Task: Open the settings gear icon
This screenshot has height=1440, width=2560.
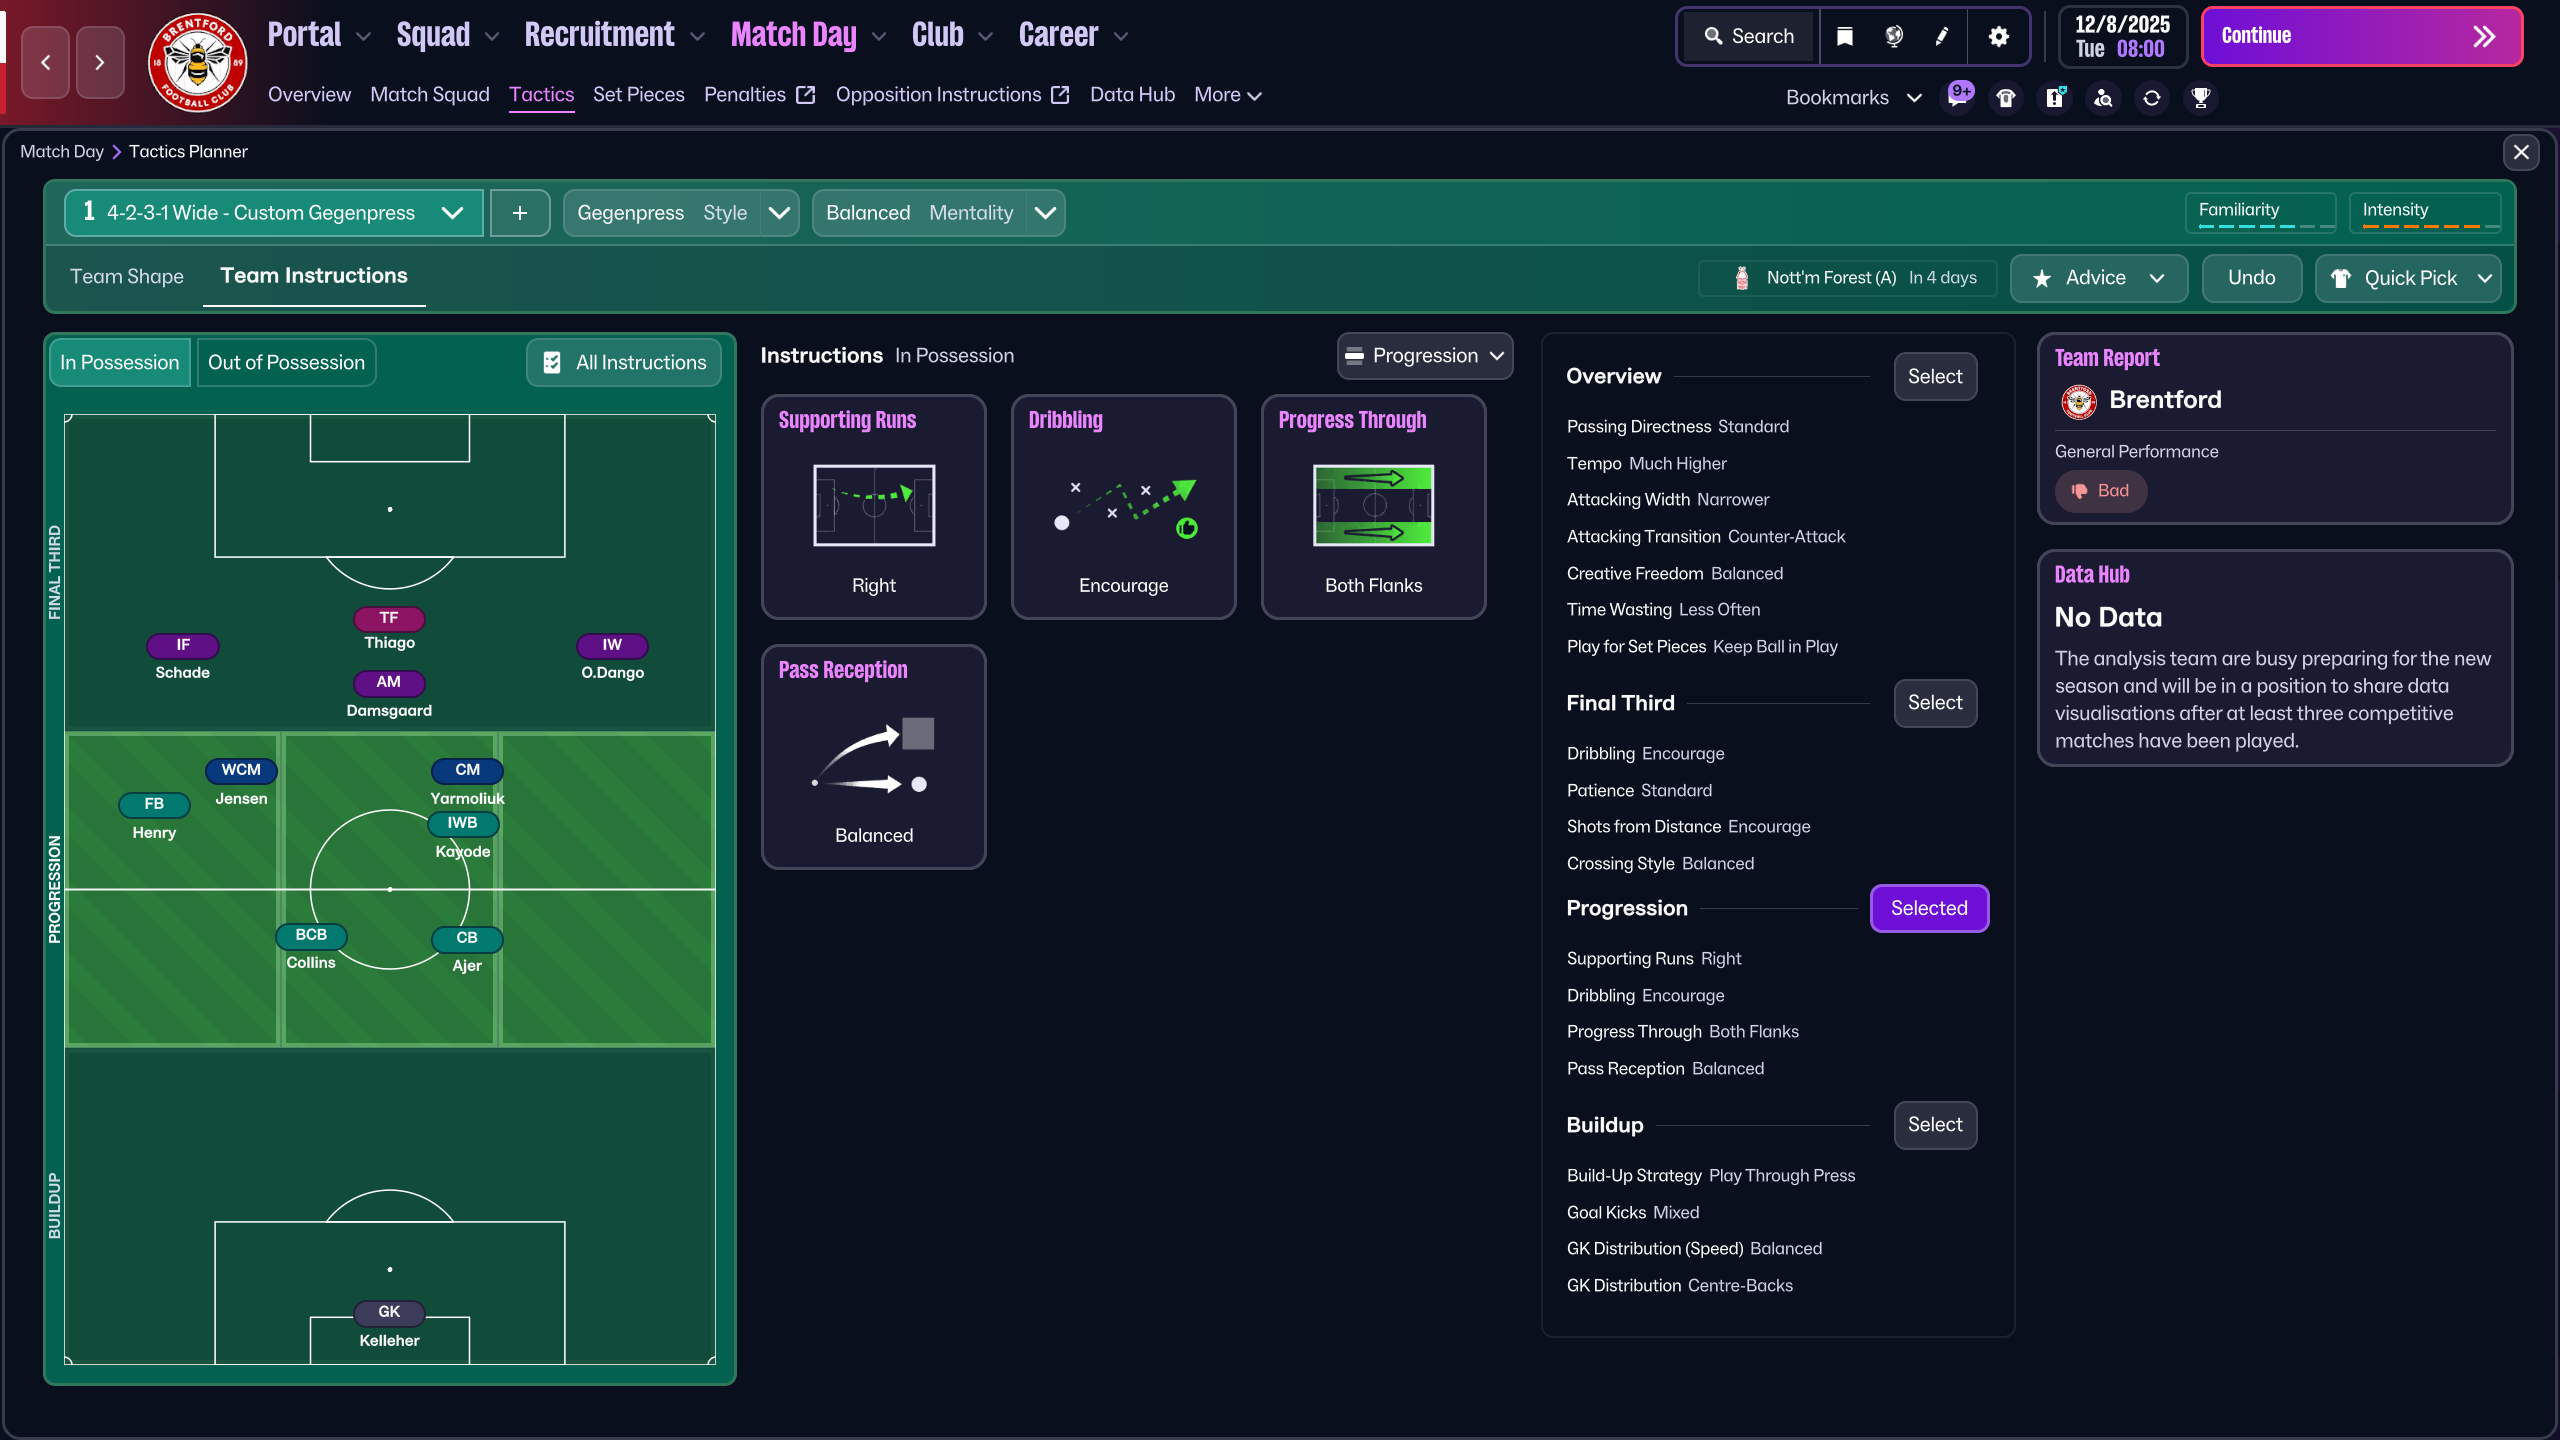Action: point(1998,37)
